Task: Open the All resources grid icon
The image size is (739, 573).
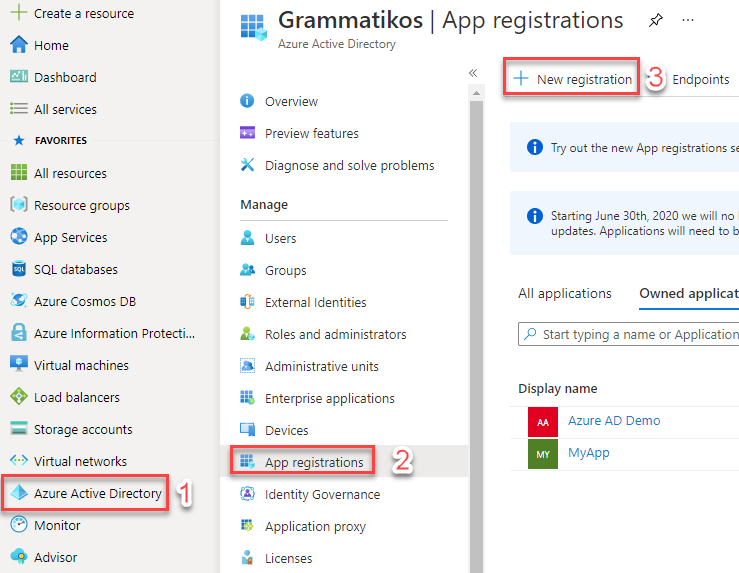Action: (x=19, y=172)
